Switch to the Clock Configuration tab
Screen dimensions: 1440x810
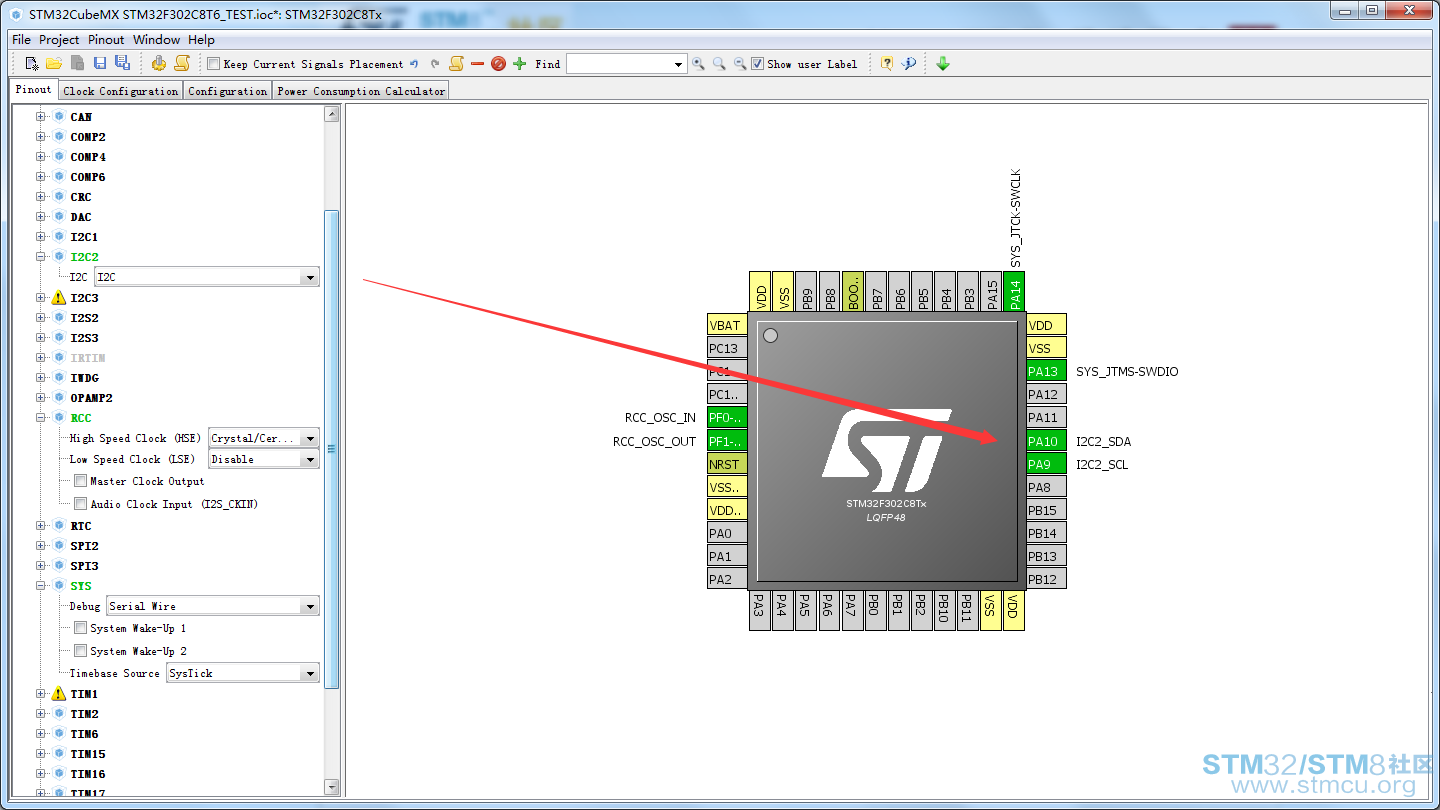coord(120,91)
